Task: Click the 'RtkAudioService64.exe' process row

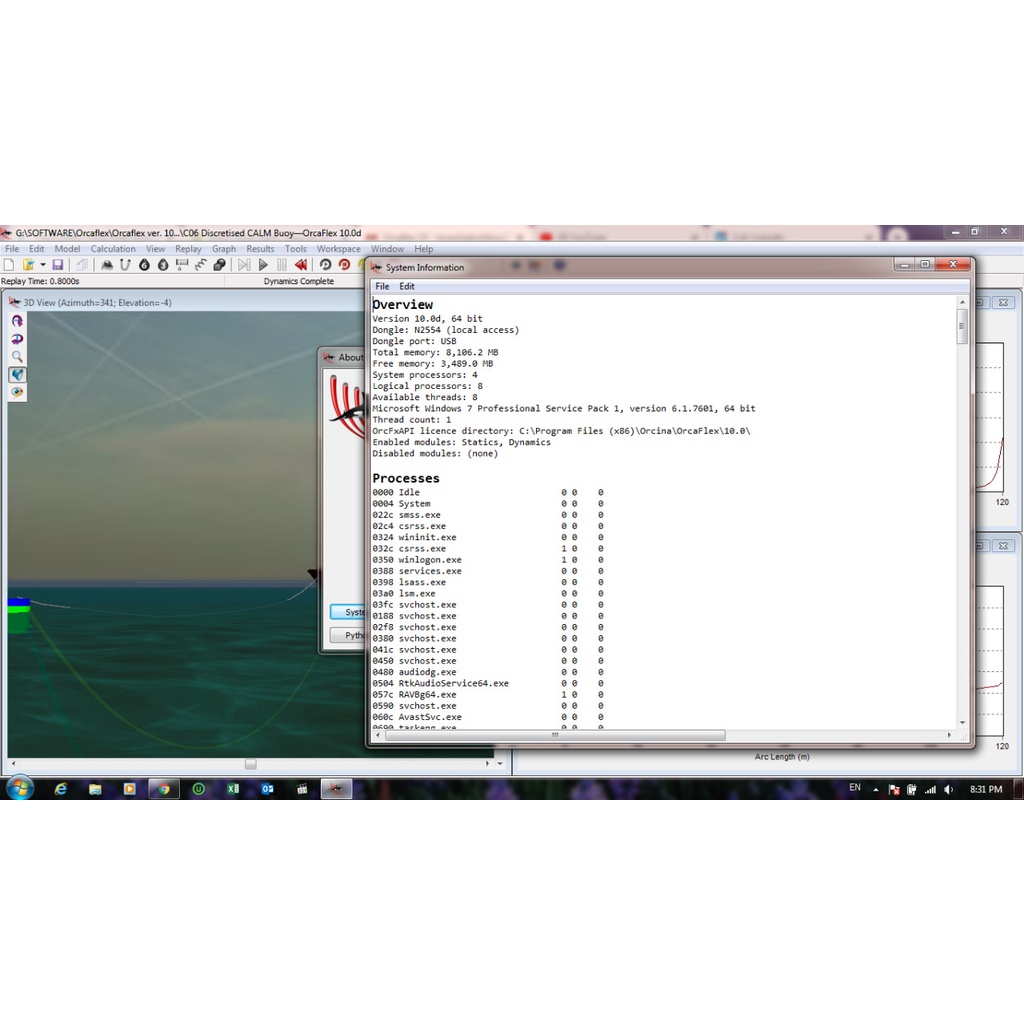Action: tap(488, 683)
